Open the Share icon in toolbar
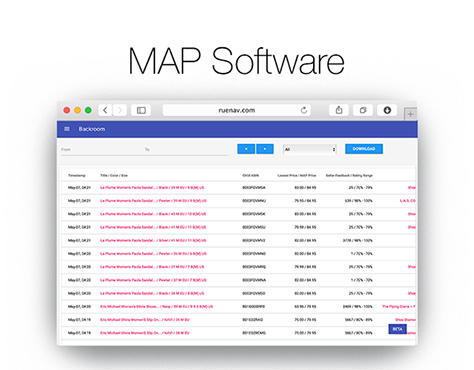474x370 pixels. 339,110
